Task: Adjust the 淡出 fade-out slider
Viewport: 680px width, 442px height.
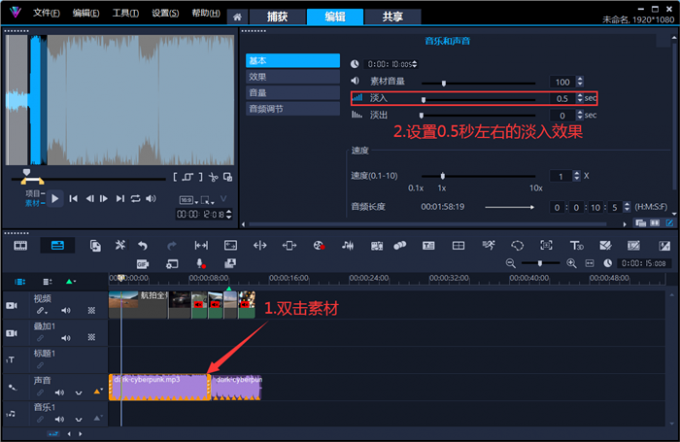Action: pyautogui.click(x=421, y=115)
